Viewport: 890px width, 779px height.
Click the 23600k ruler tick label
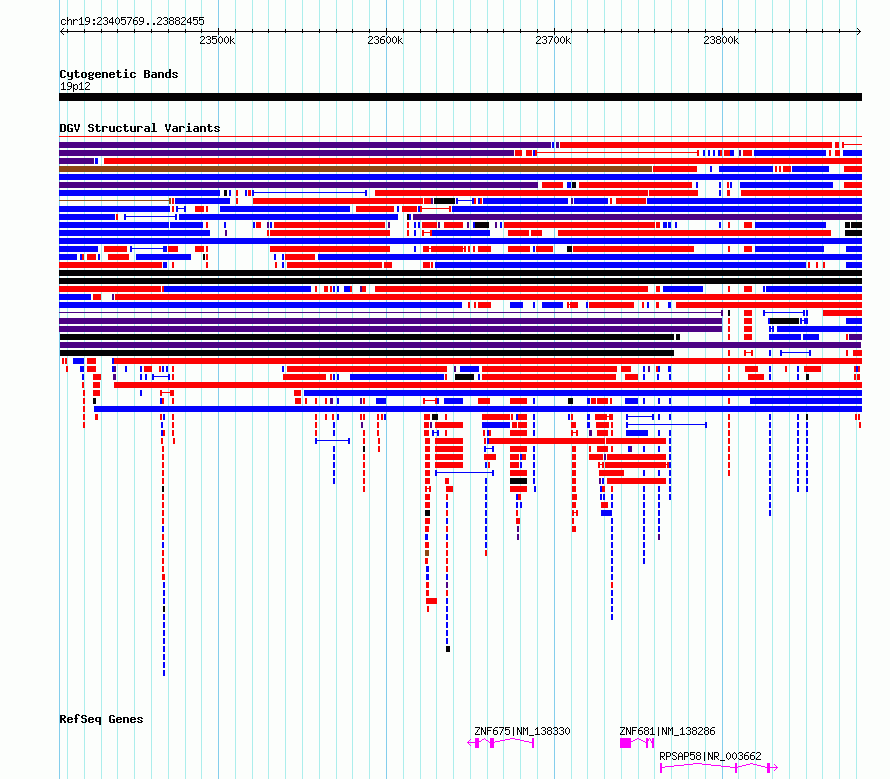385,40
